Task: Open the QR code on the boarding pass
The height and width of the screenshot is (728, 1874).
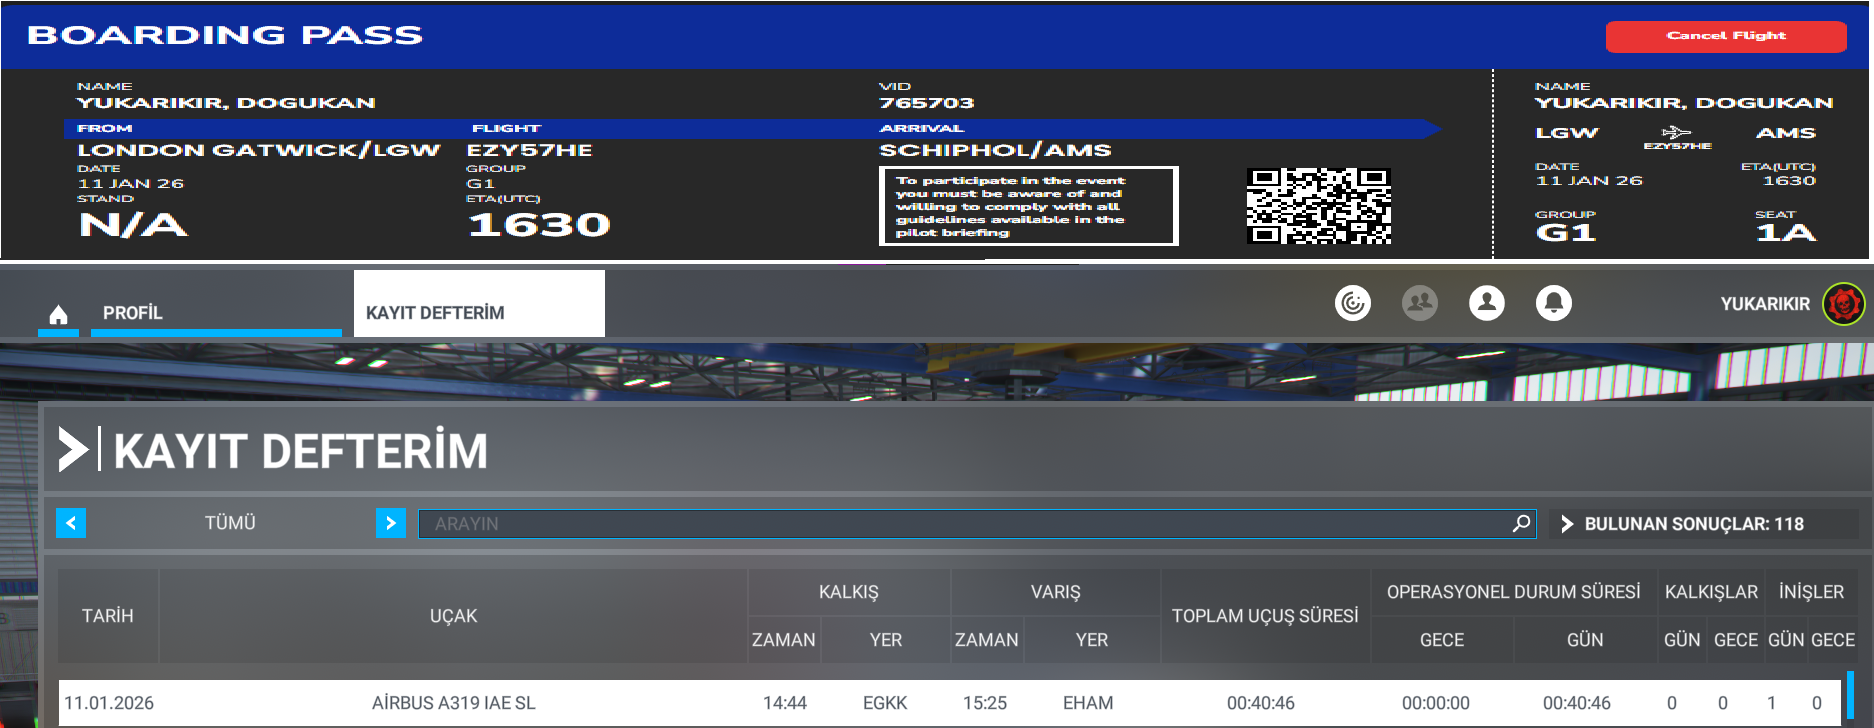Action: tap(1319, 207)
